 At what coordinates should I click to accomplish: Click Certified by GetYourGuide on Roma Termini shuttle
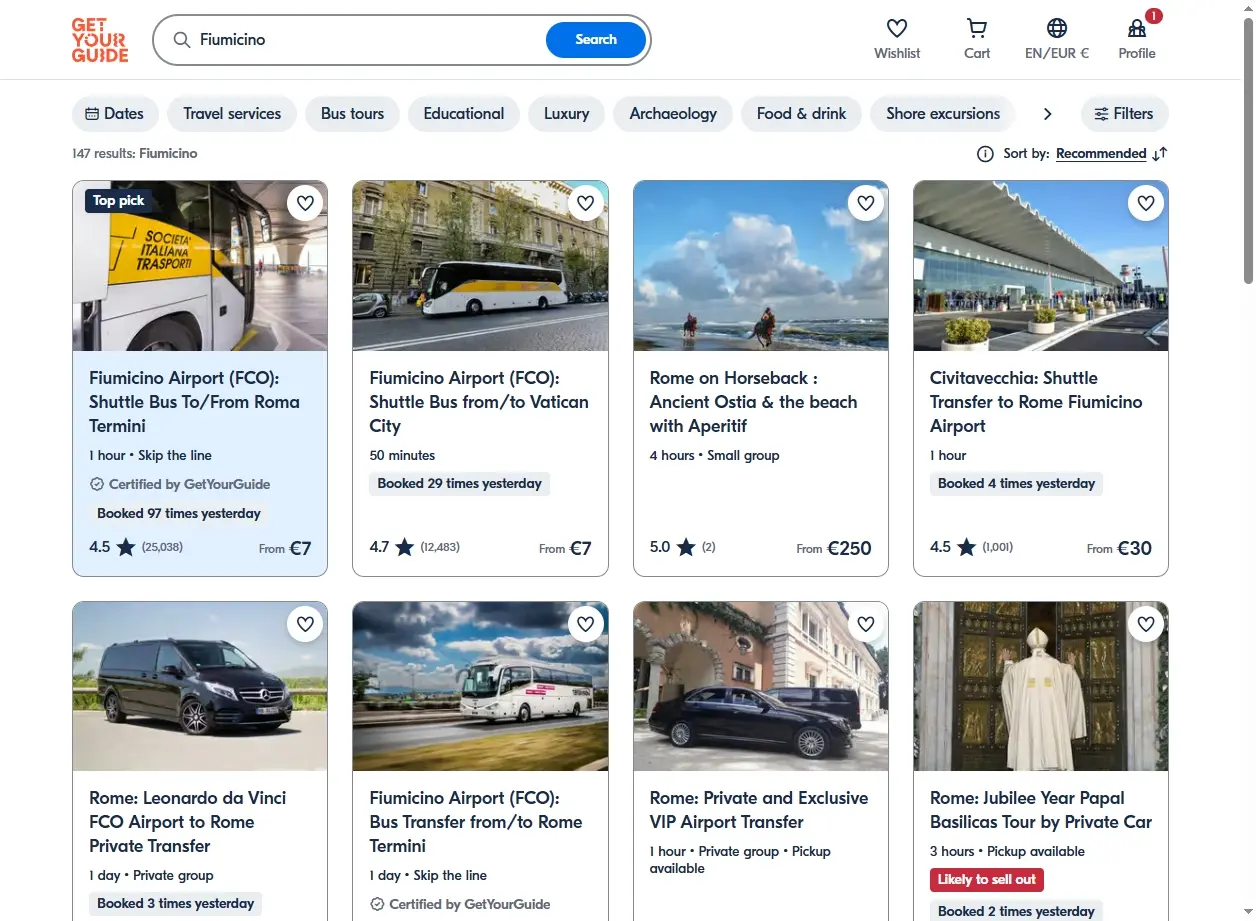(x=180, y=484)
